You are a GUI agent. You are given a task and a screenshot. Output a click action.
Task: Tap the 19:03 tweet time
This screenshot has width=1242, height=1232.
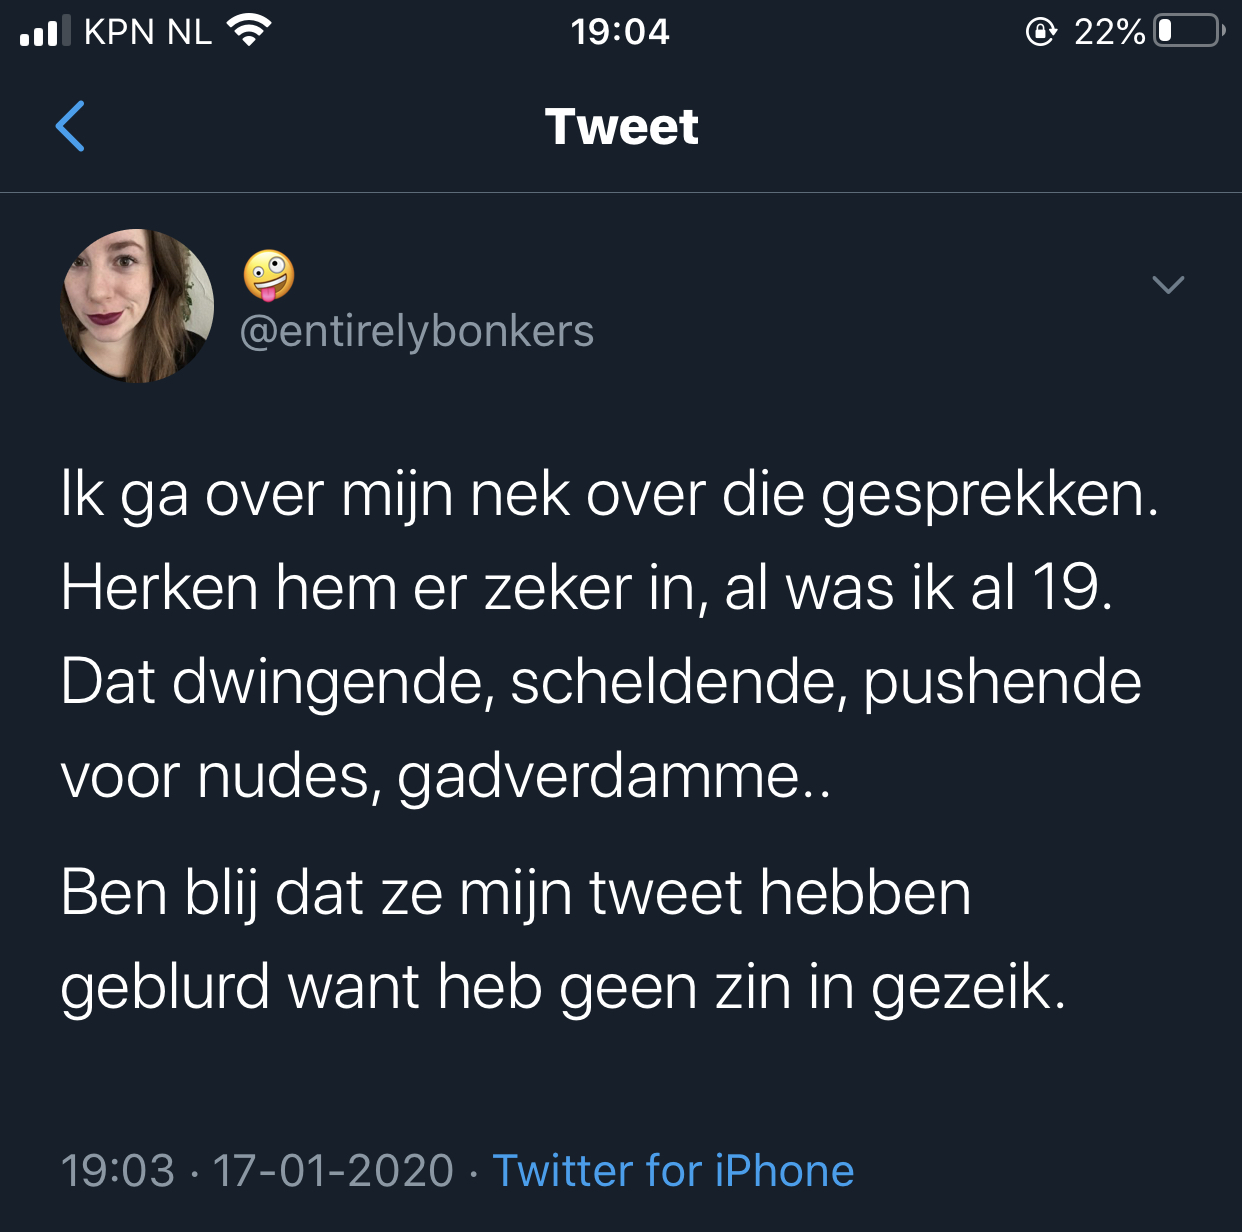click(118, 1171)
